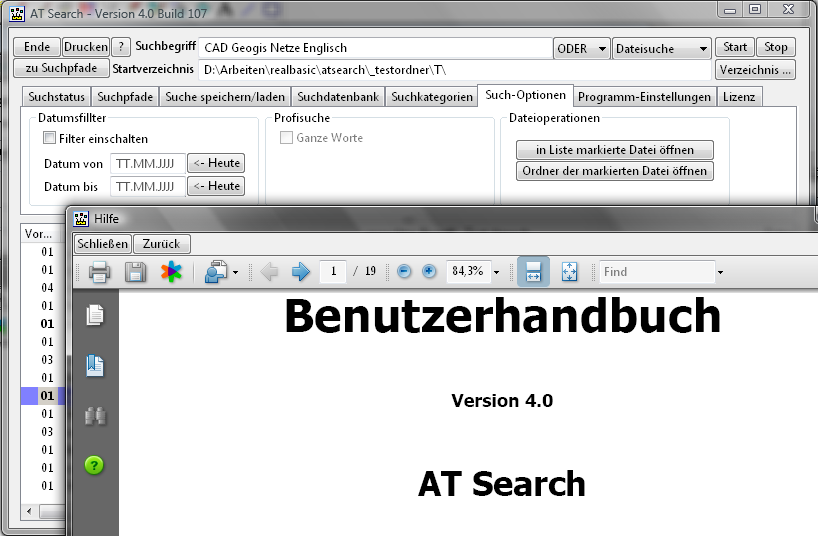This screenshot has height=536, width=818.
Task: Click the Startverzeichnis path field
Action: [x=454, y=70]
